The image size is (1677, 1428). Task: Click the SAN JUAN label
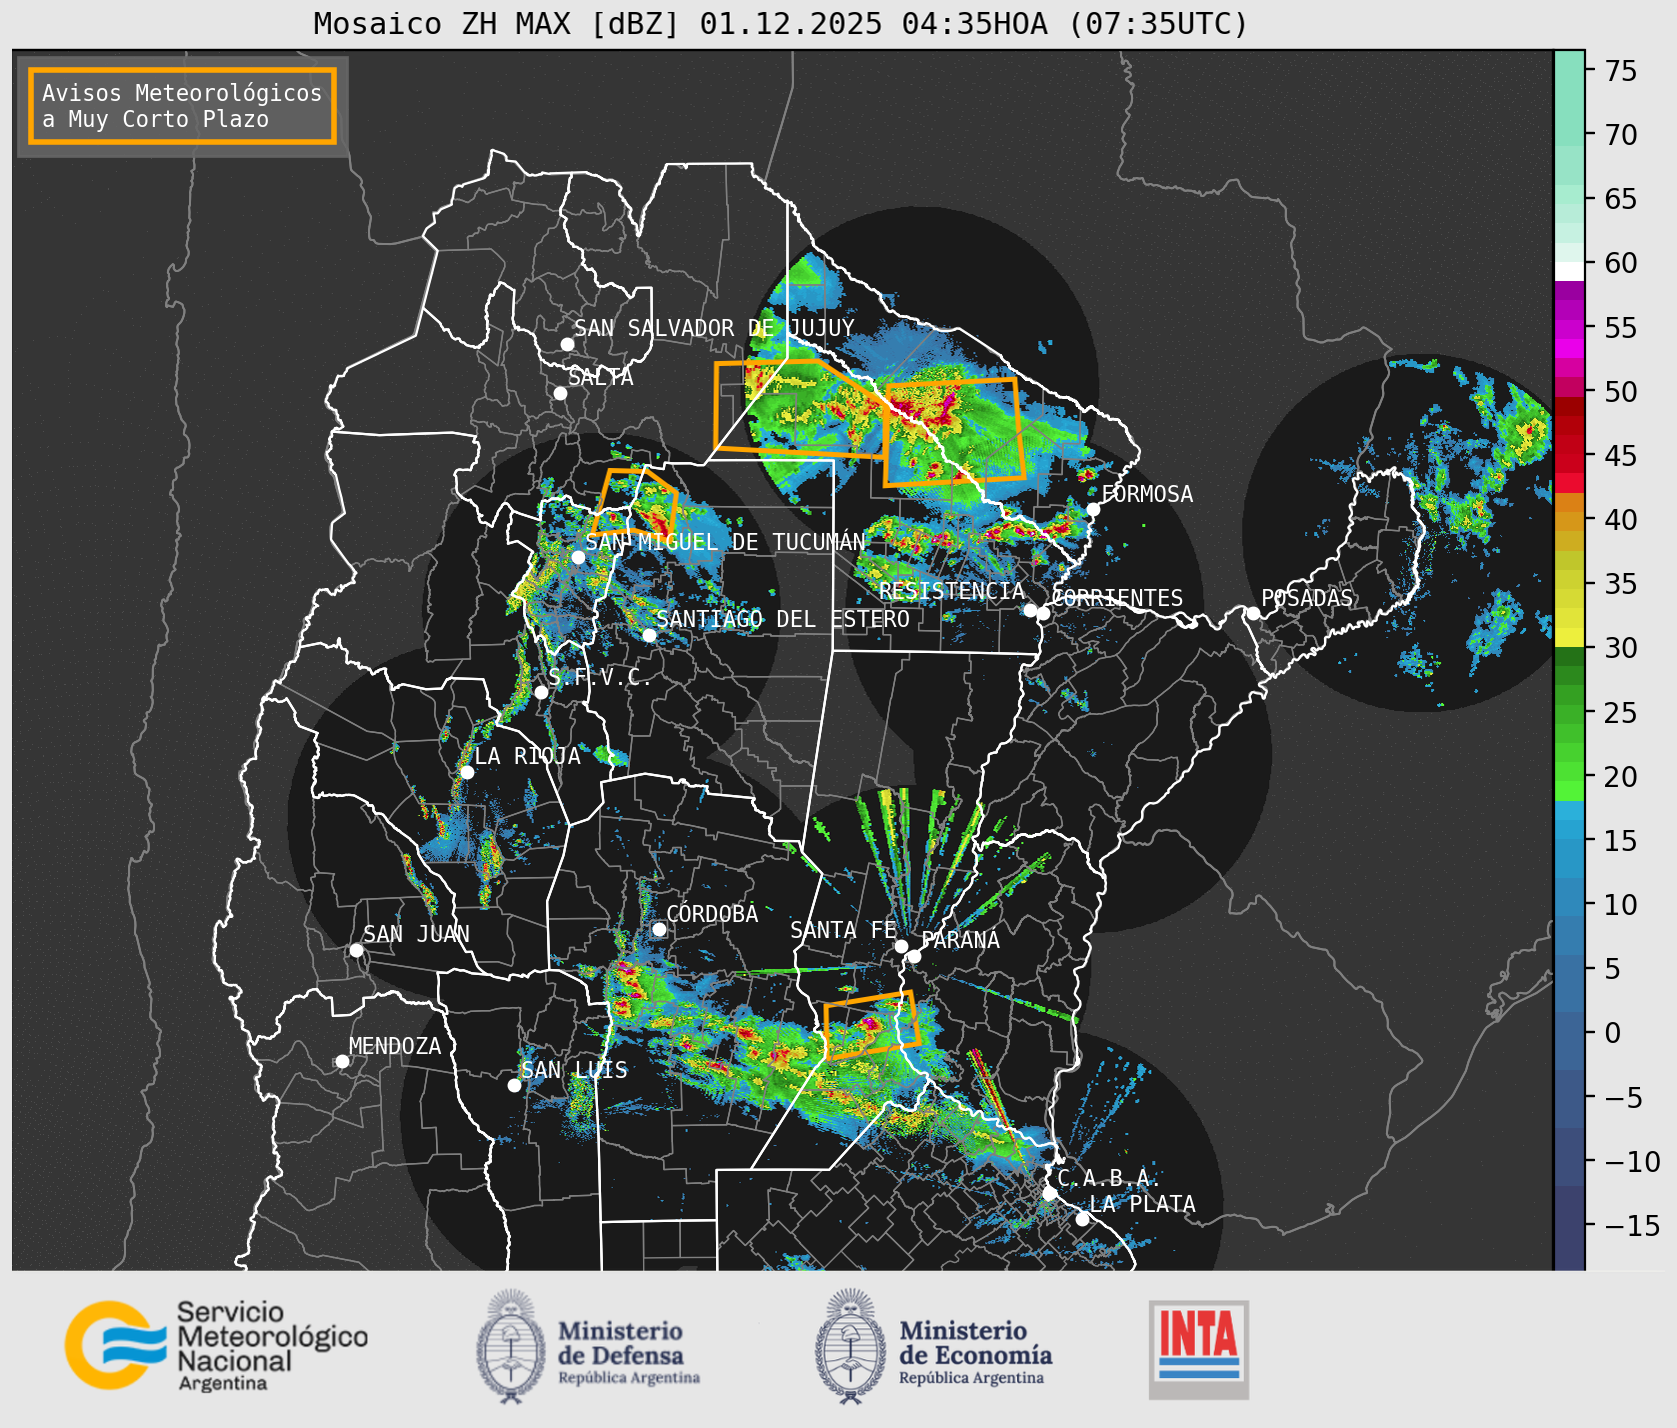(x=416, y=934)
